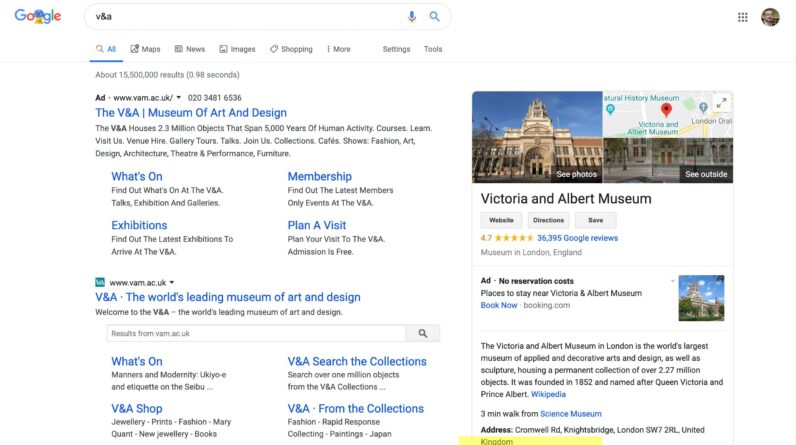The image size is (796, 445).
Task: Open search Tools
Action: click(x=433, y=49)
